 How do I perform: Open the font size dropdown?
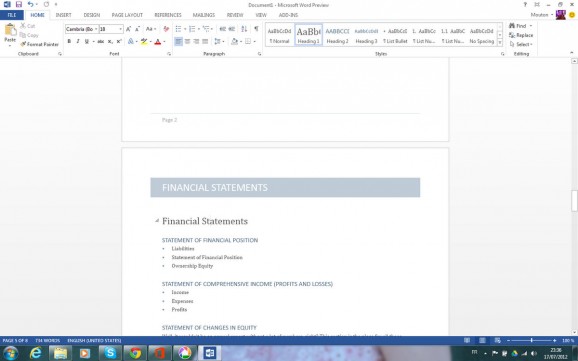(120, 29)
